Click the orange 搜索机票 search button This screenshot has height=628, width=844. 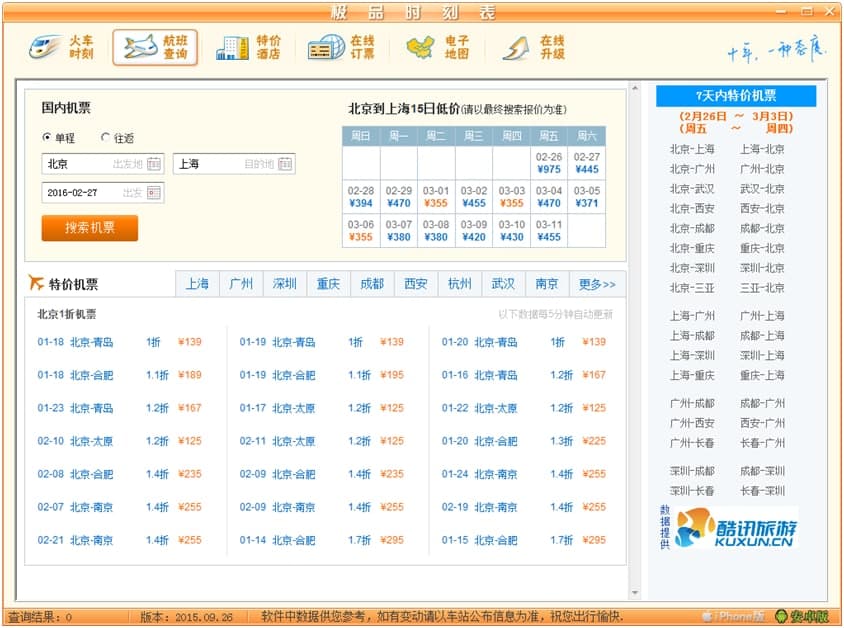(x=90, y=228)
